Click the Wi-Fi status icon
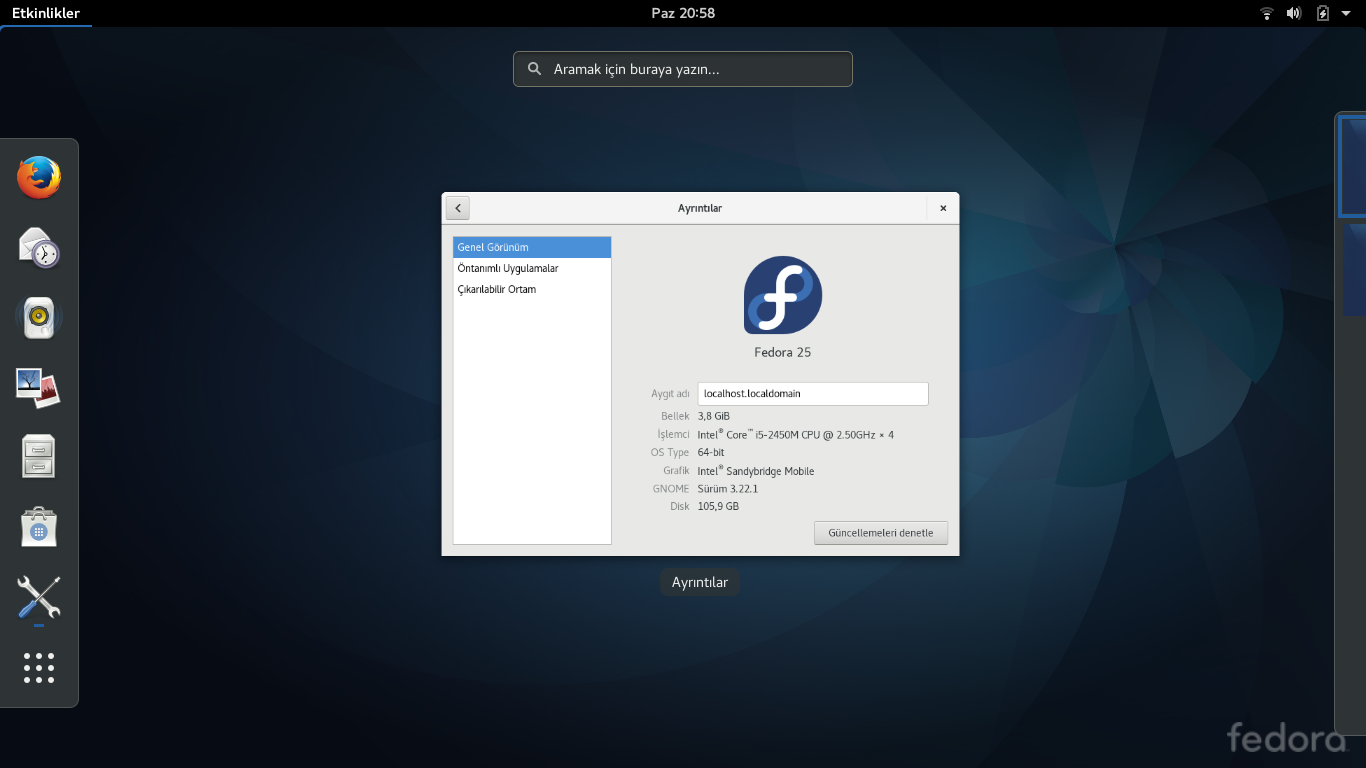Viewport: 1366px width, 768px height. [x=1267, y=13]
